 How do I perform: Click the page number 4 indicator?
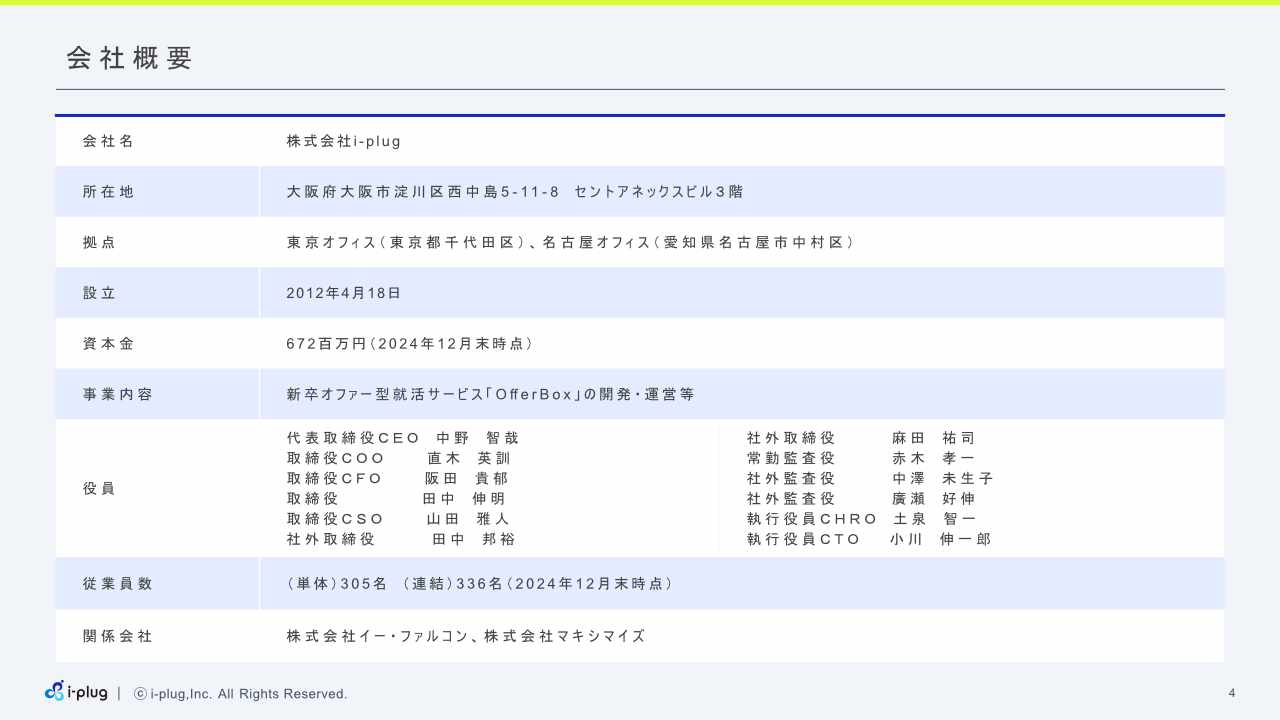click(1230, 692)
